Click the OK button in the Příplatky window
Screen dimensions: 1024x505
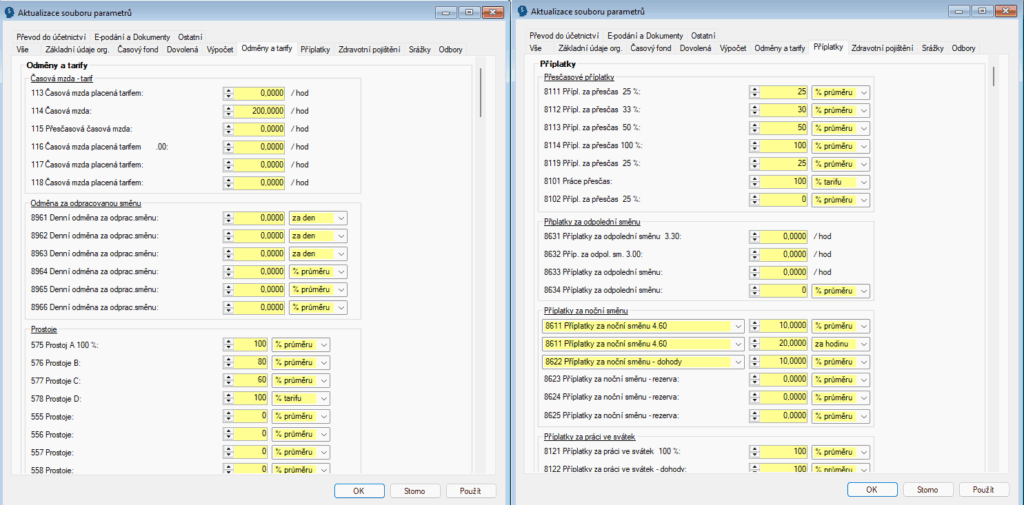[873, 490]
